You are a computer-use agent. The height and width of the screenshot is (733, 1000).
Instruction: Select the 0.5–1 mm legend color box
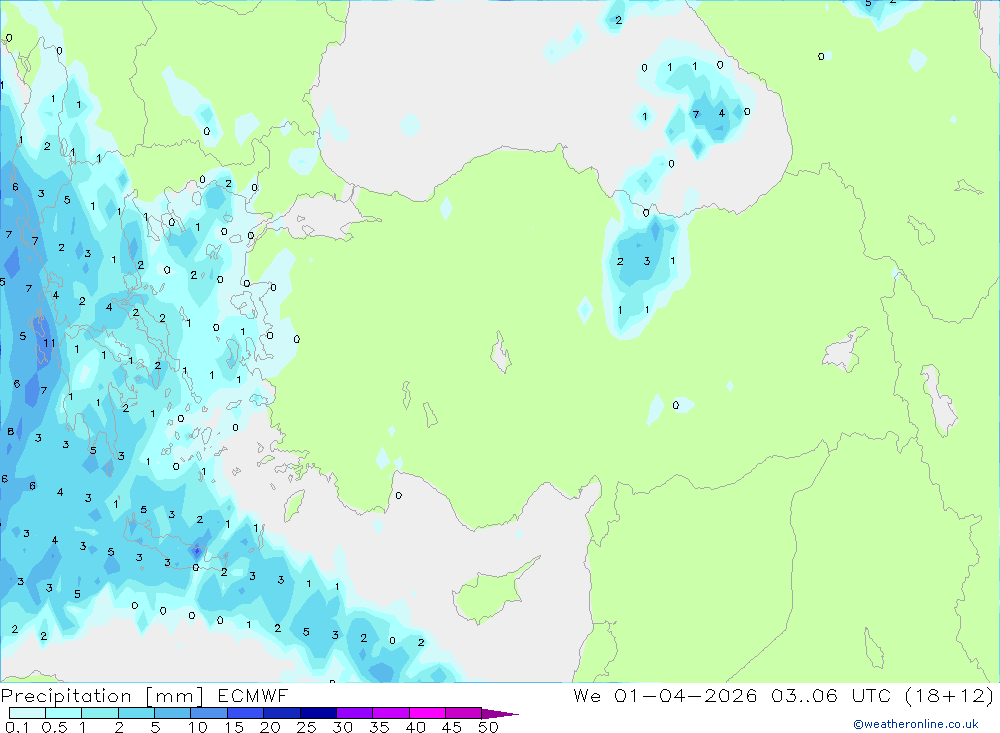[x=64, y=713]
